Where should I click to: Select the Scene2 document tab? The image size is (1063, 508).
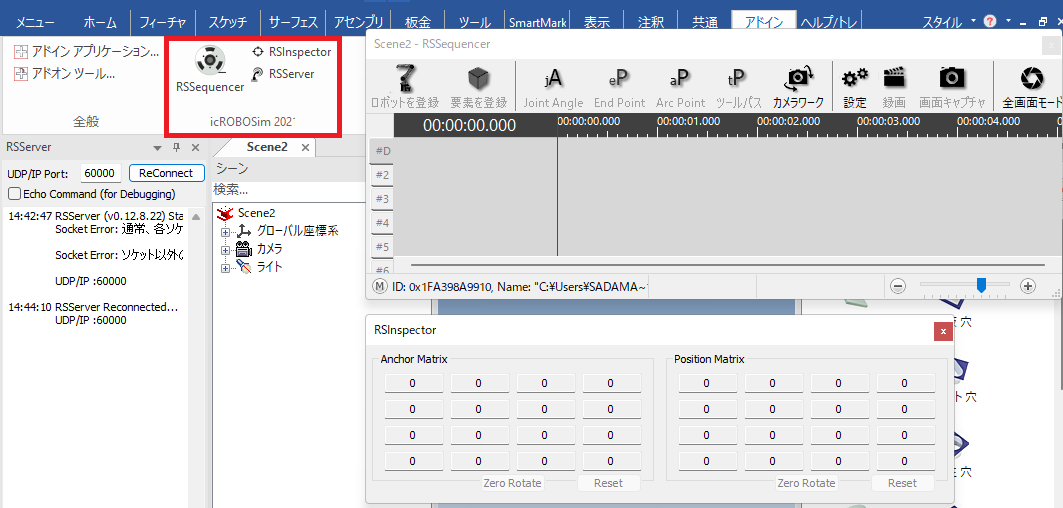click(267, 147)
